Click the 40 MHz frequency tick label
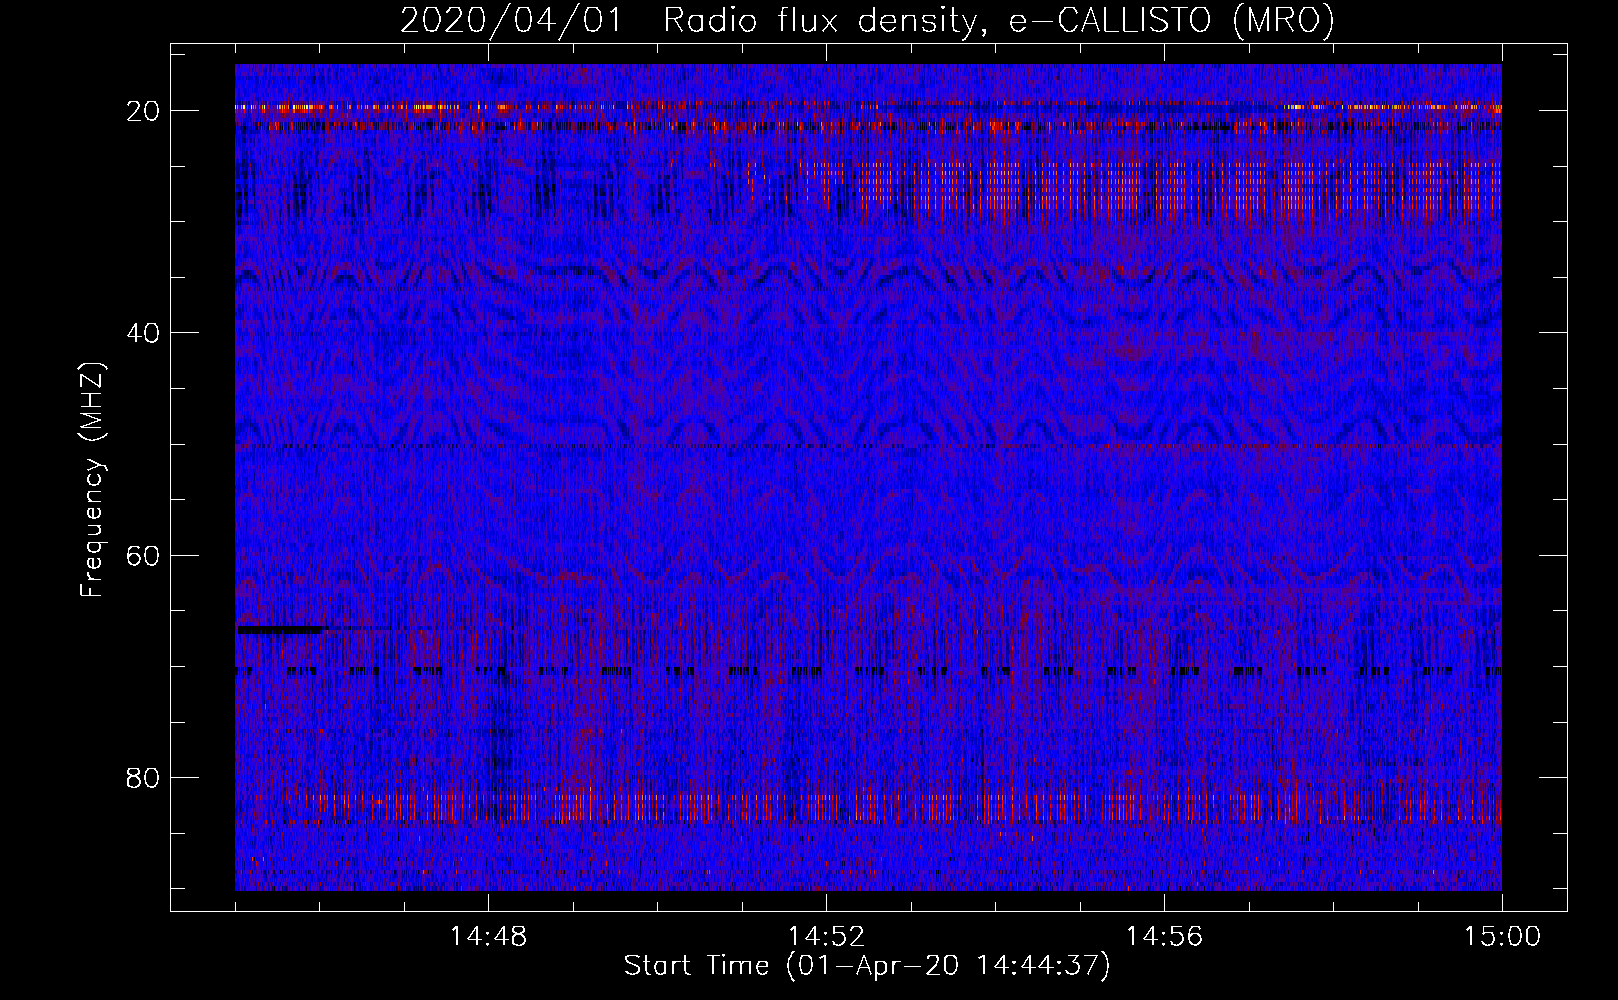The height and width of the screenshot is (1000, 1618). (144, 333)
